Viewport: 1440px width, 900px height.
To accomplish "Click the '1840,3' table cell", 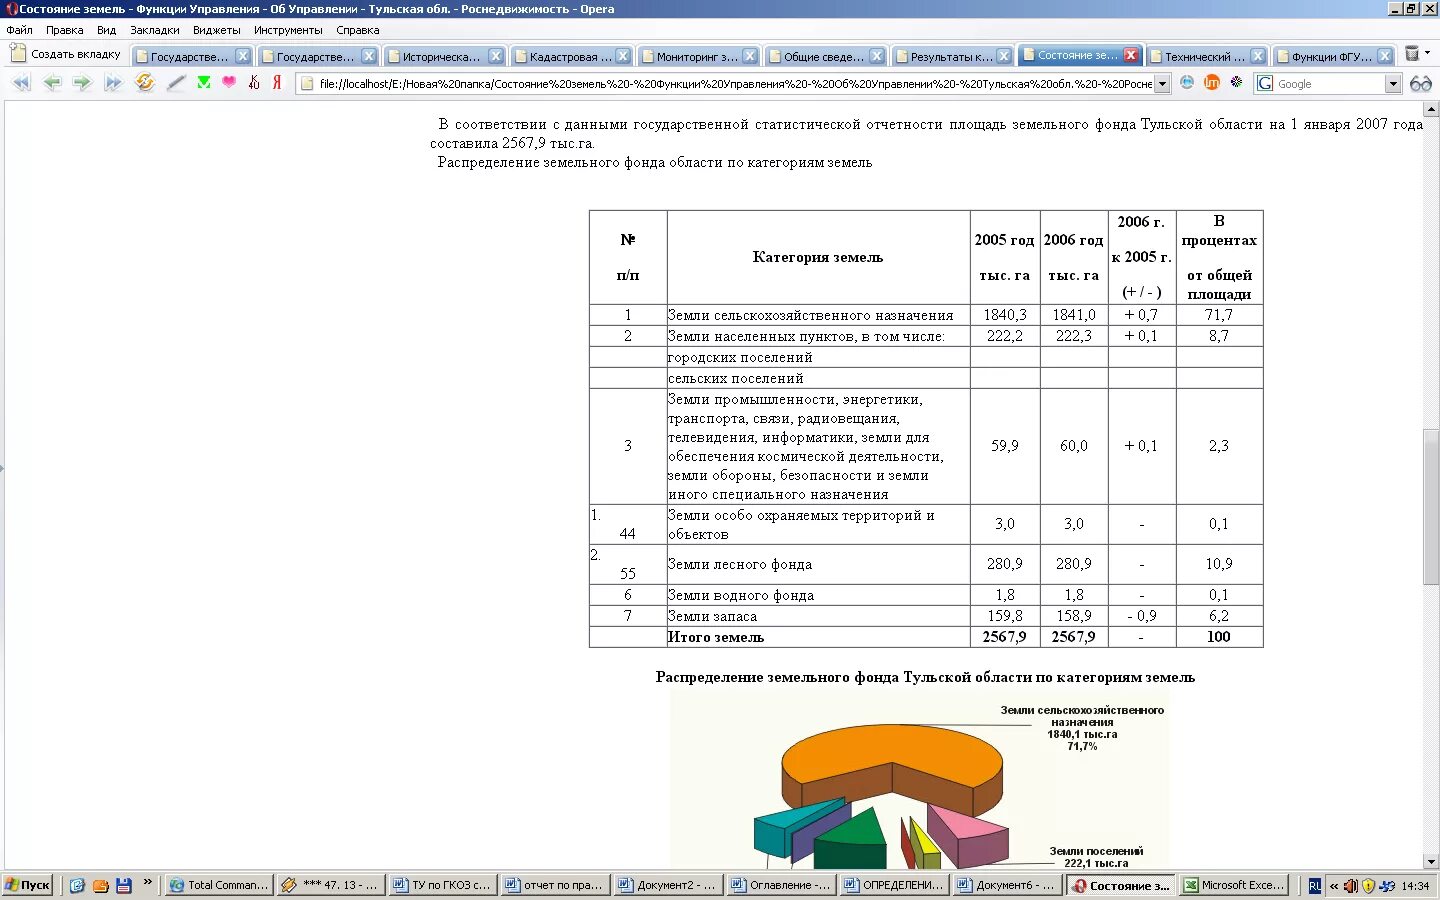I will (x=1005, y=315).
